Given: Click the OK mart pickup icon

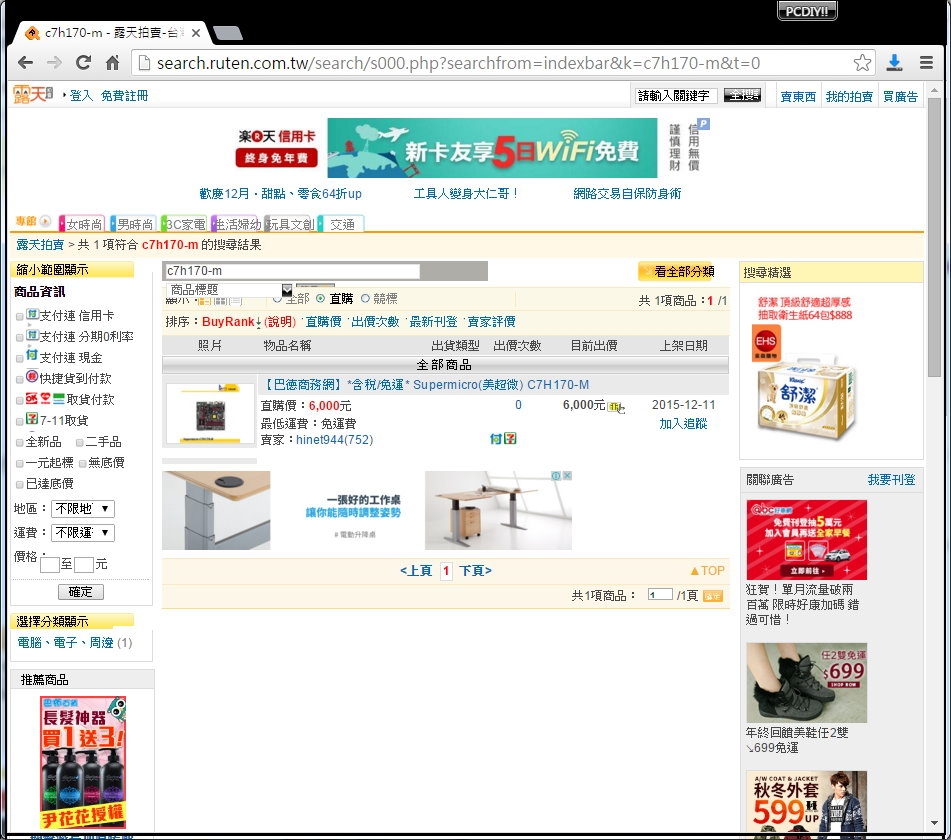Looking at the screenshot, I should click(x=32, y=398).
